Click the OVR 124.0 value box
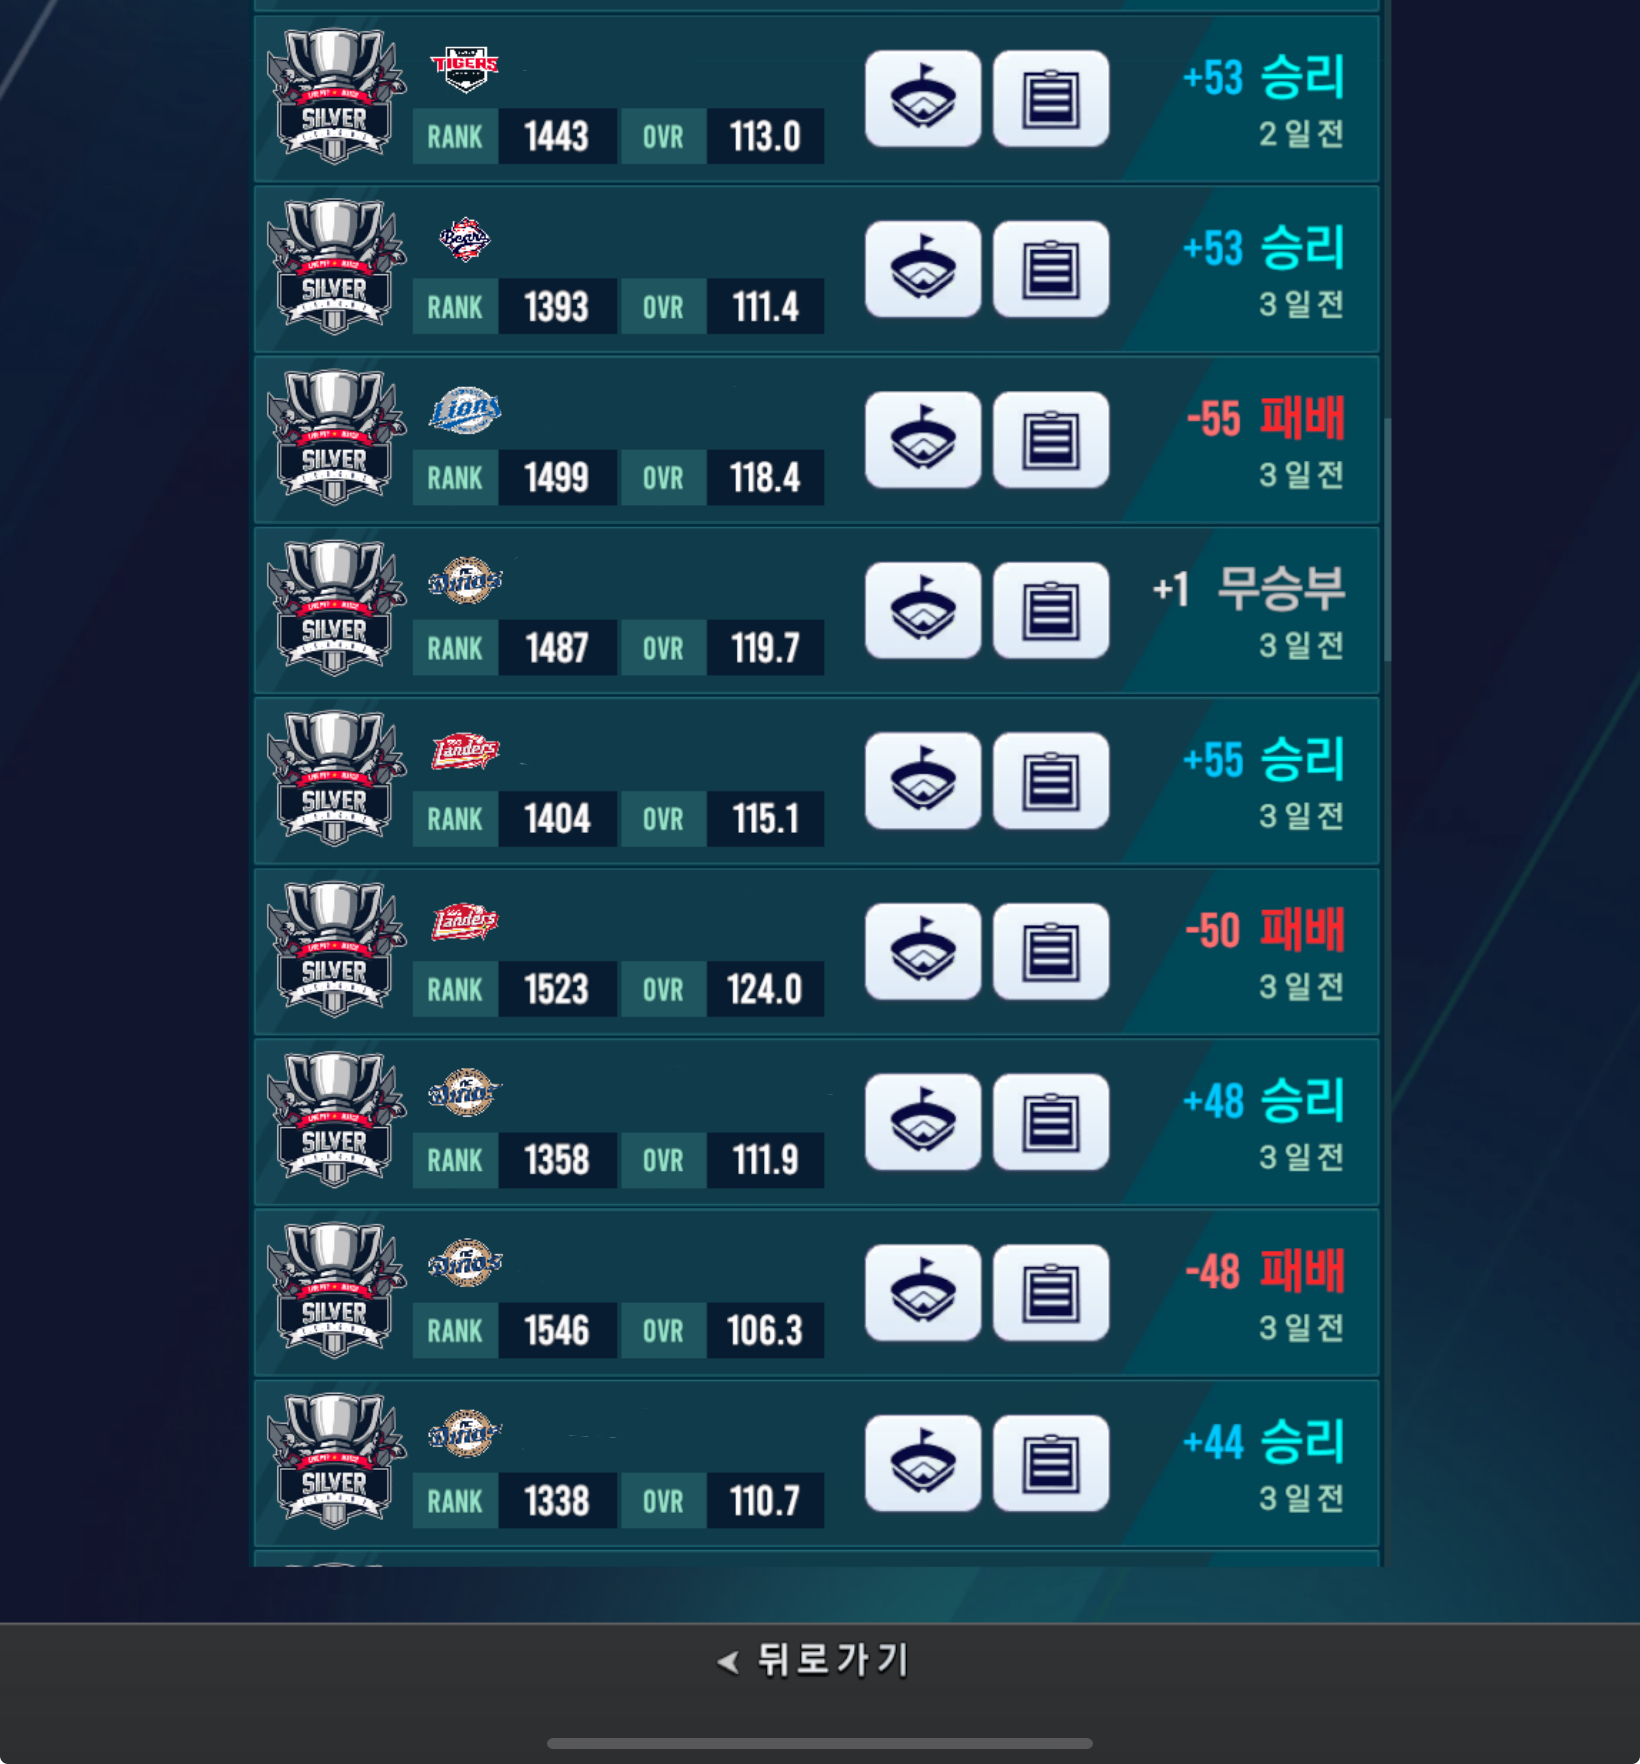This screenshot has width=1640, height=1764. 765,989
